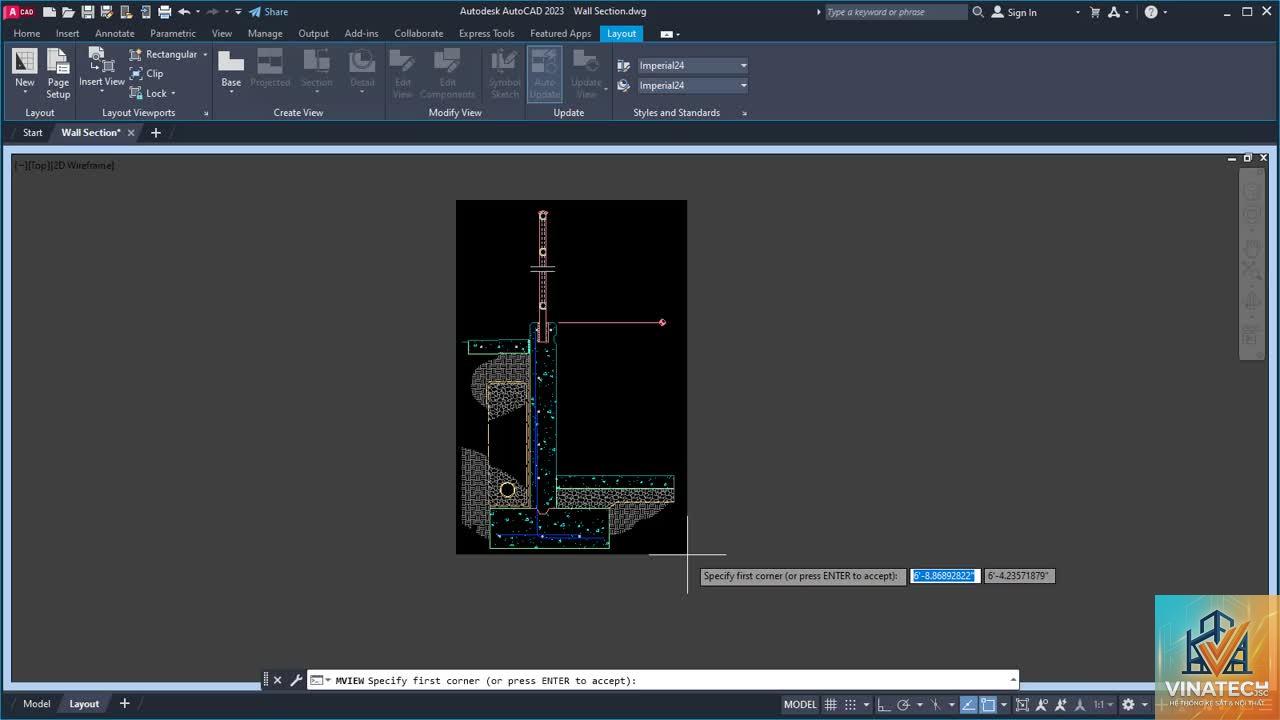Screen dimensions: 1280x720
Task: Open the Parametric ribbon tab
Action: point(173,33)
